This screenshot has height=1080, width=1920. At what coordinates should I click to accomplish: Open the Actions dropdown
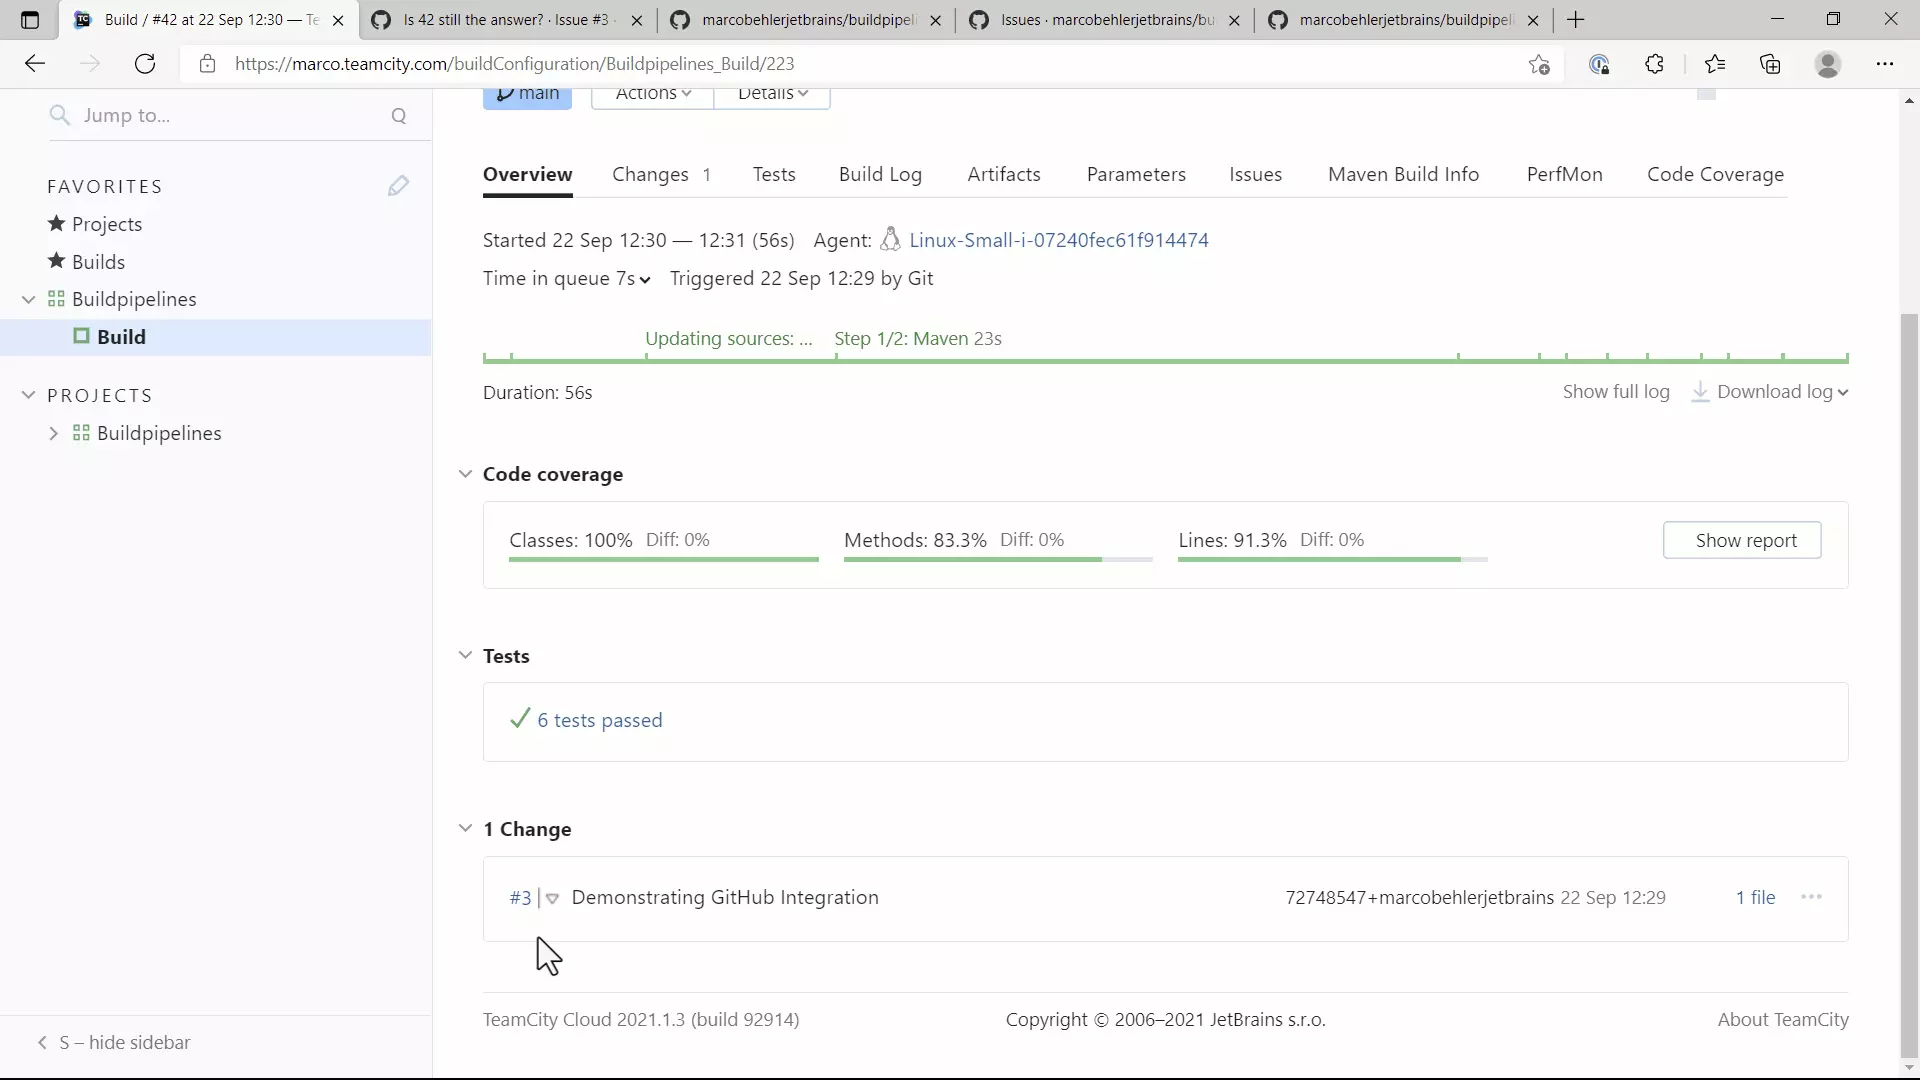tap(652, 94)
